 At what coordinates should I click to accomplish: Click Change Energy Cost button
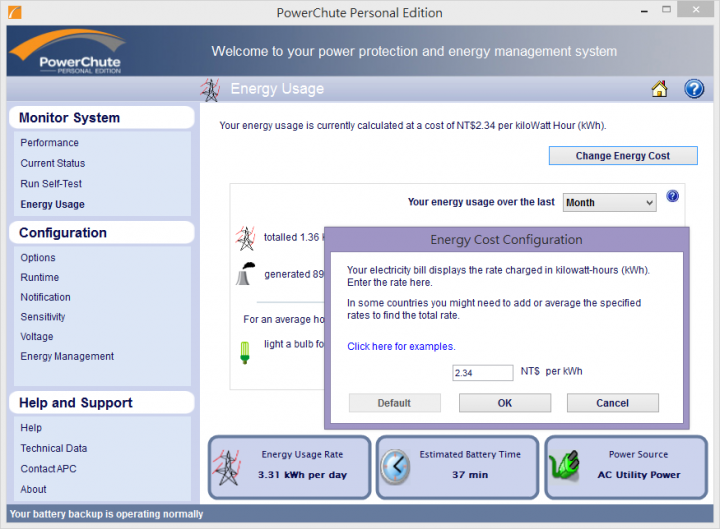point(623,156)
